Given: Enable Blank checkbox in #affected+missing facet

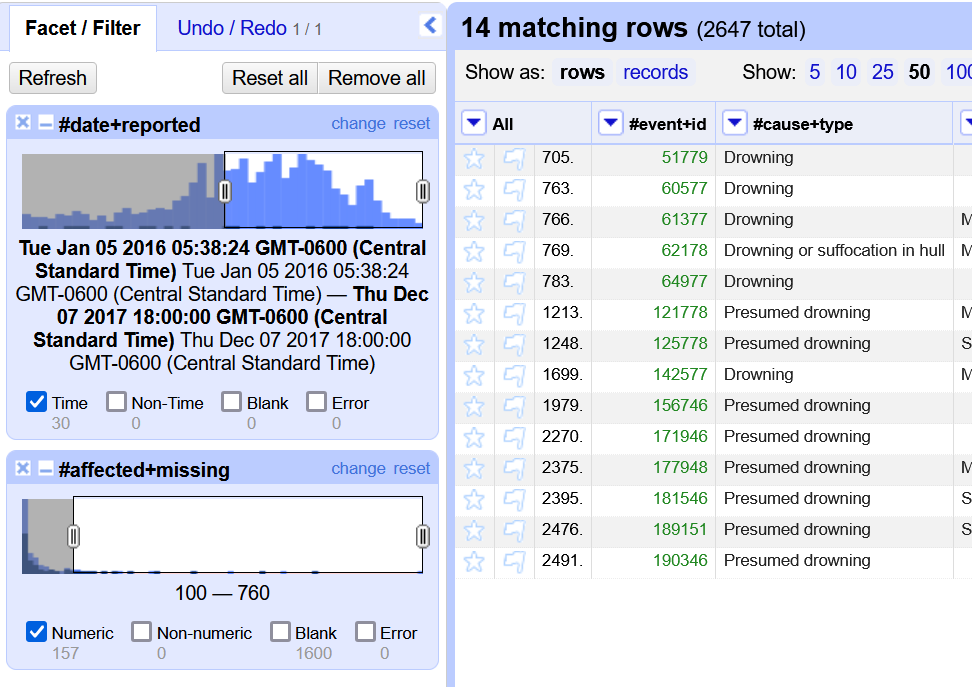Looking at the screenshot, I should point(281,632).
